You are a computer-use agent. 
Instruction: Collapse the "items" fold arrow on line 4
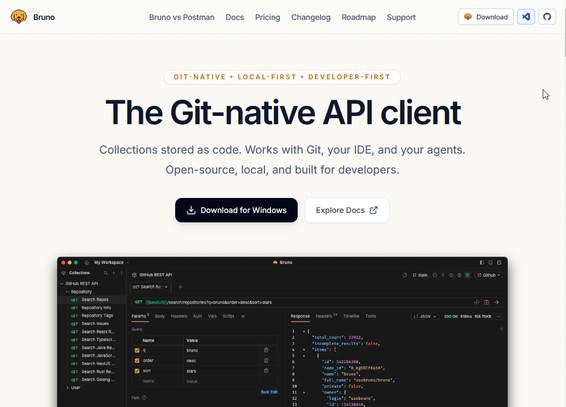[x=304, y=350]
